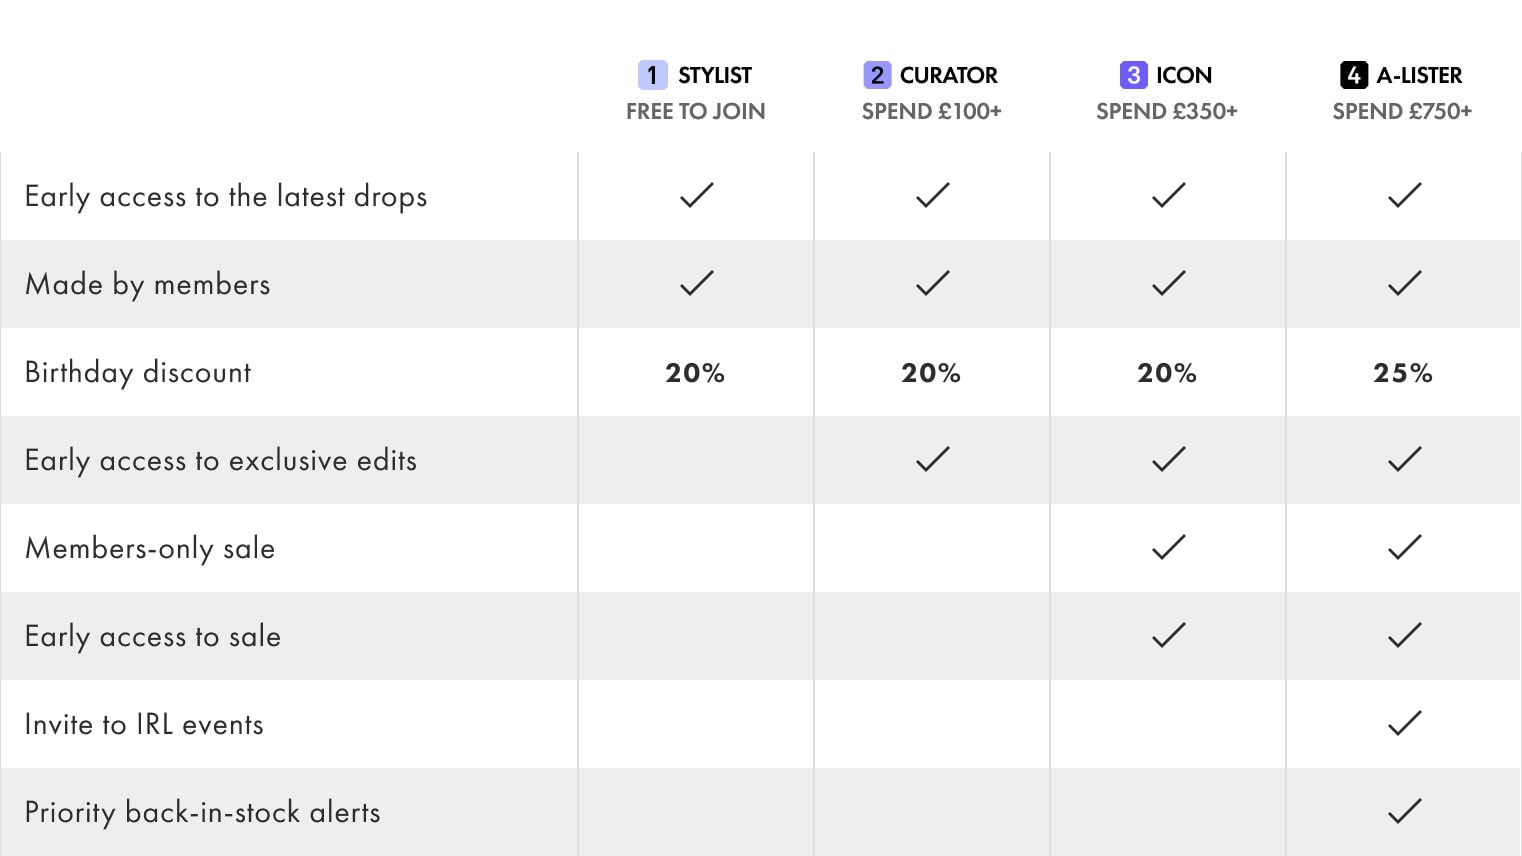Click Stylist checkmark for Early access to latest drops
Viewport: 1522px width, 856px height.
[x=696, y=195]
